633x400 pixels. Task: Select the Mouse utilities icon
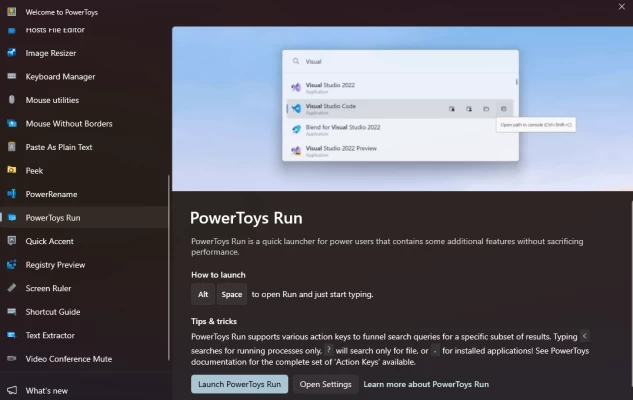pos(11,100)
